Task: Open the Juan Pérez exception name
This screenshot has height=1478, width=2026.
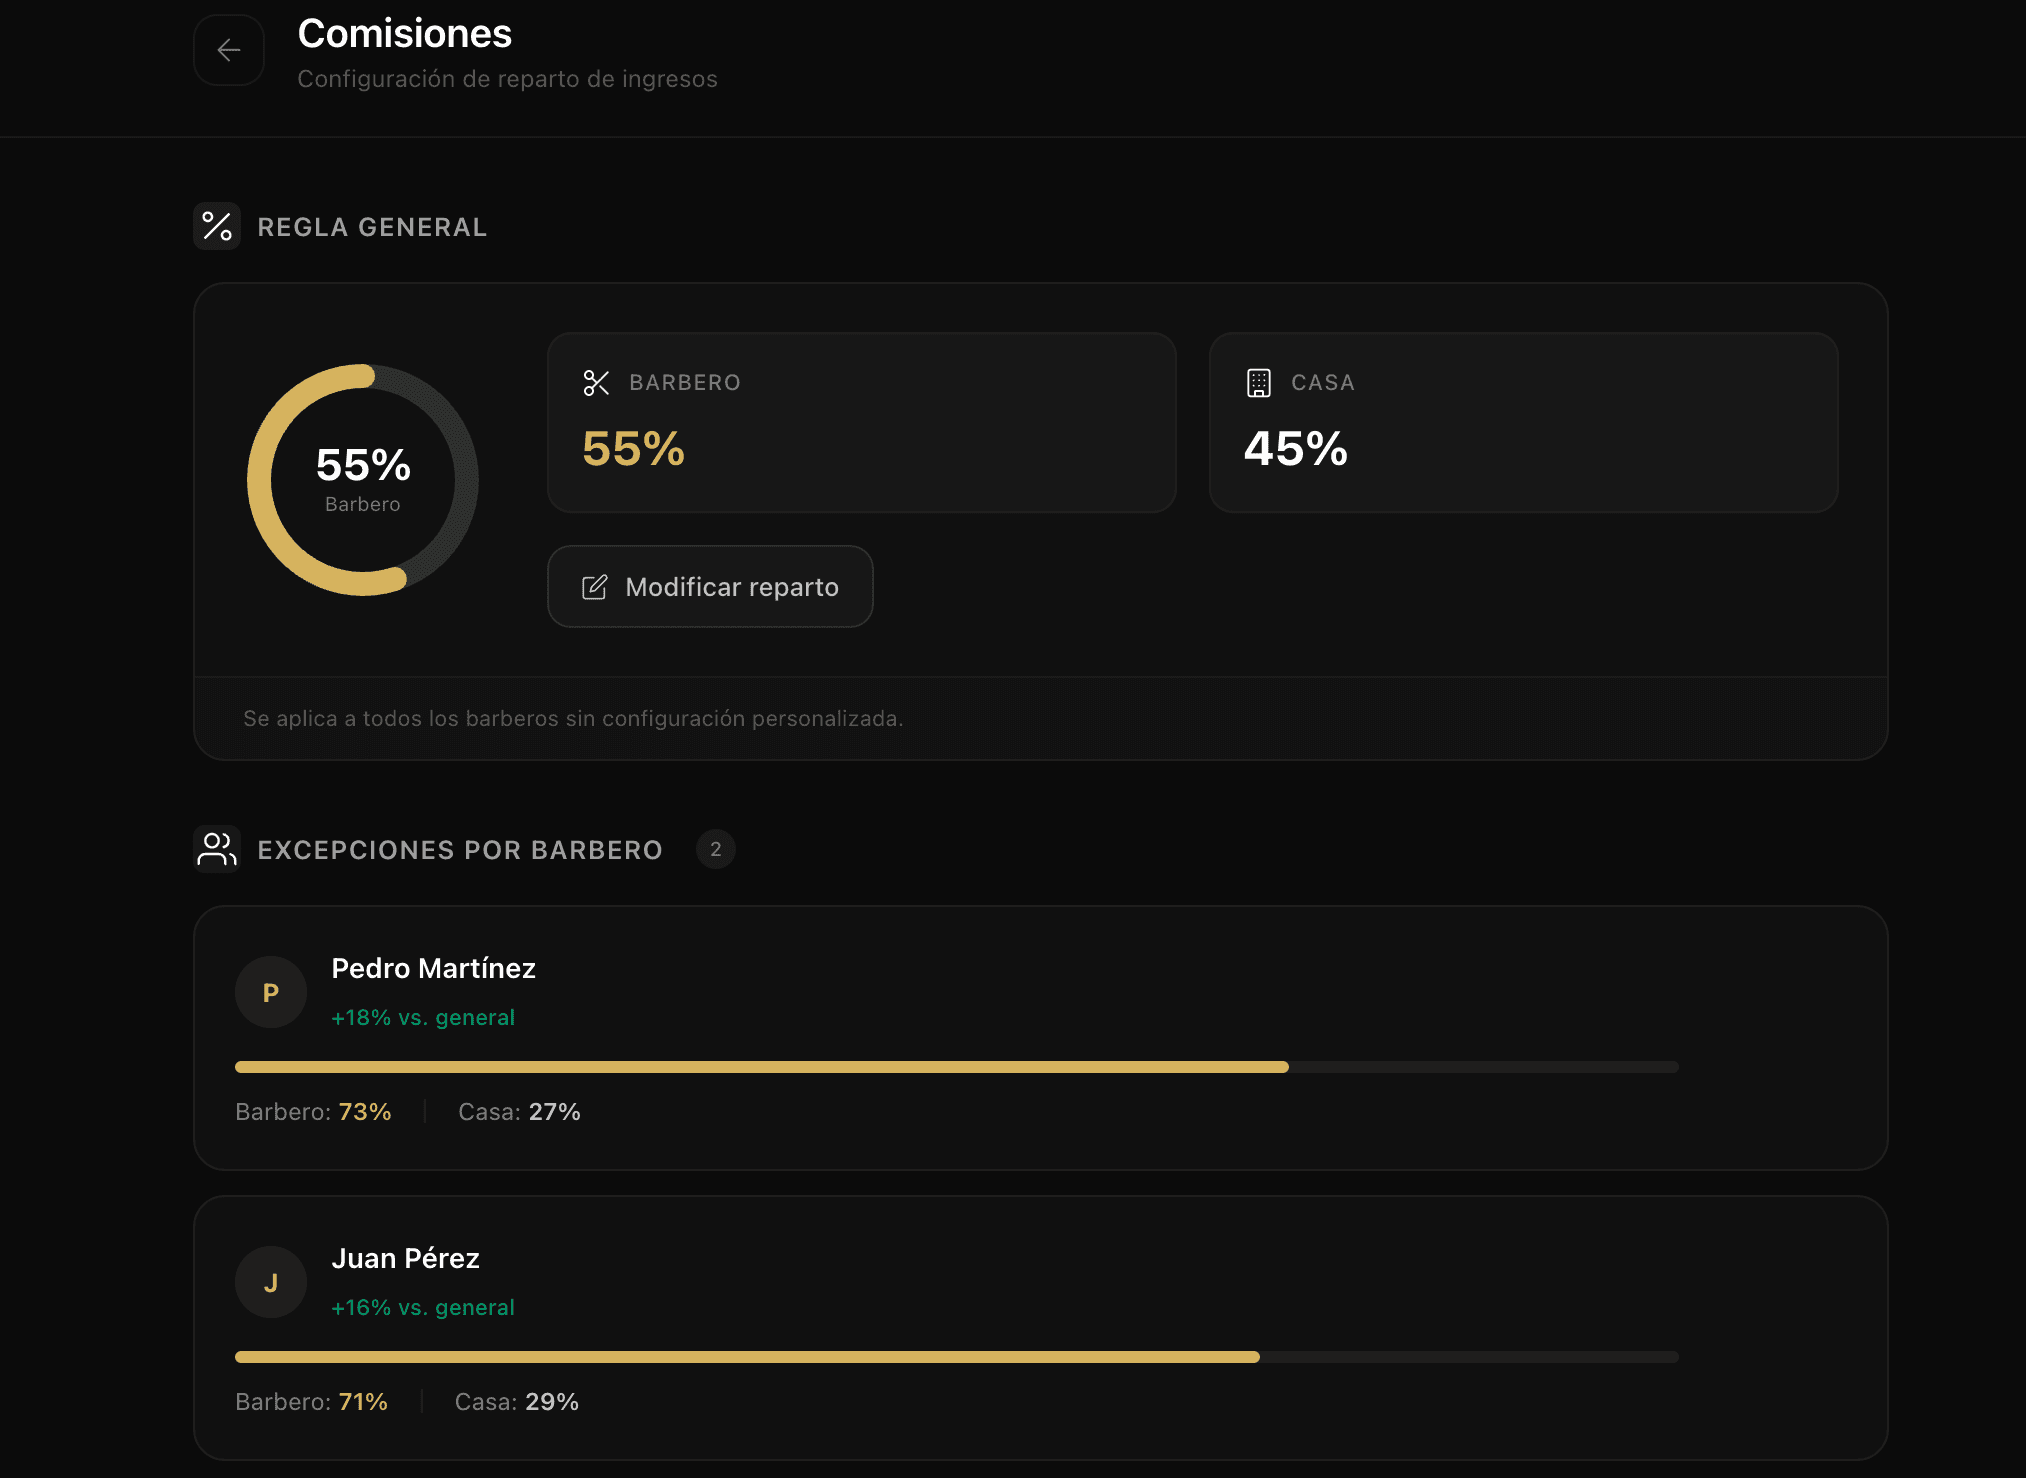Action: [405, 1258]
